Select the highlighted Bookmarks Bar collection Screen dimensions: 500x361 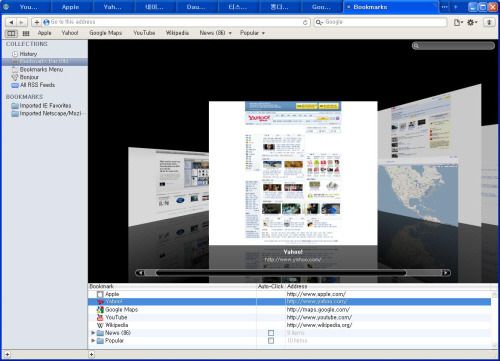[45, 62]
